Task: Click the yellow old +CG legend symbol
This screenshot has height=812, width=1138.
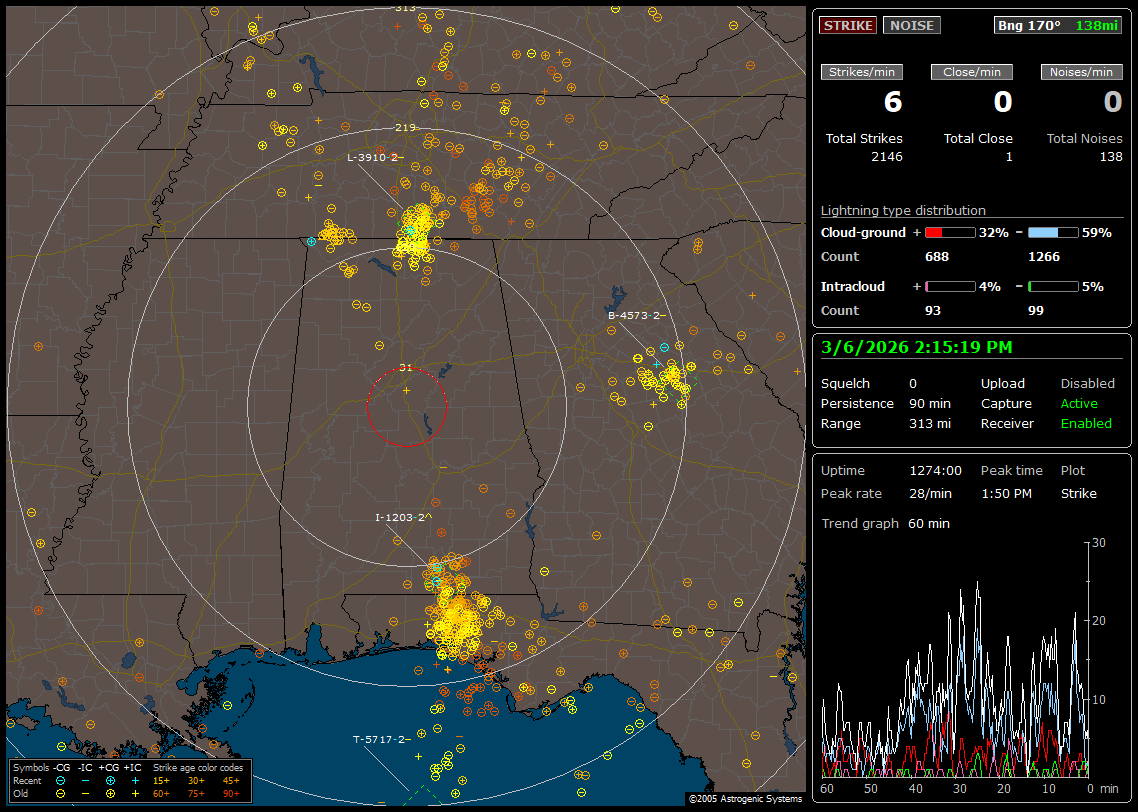Action: (x=110, y=793)
